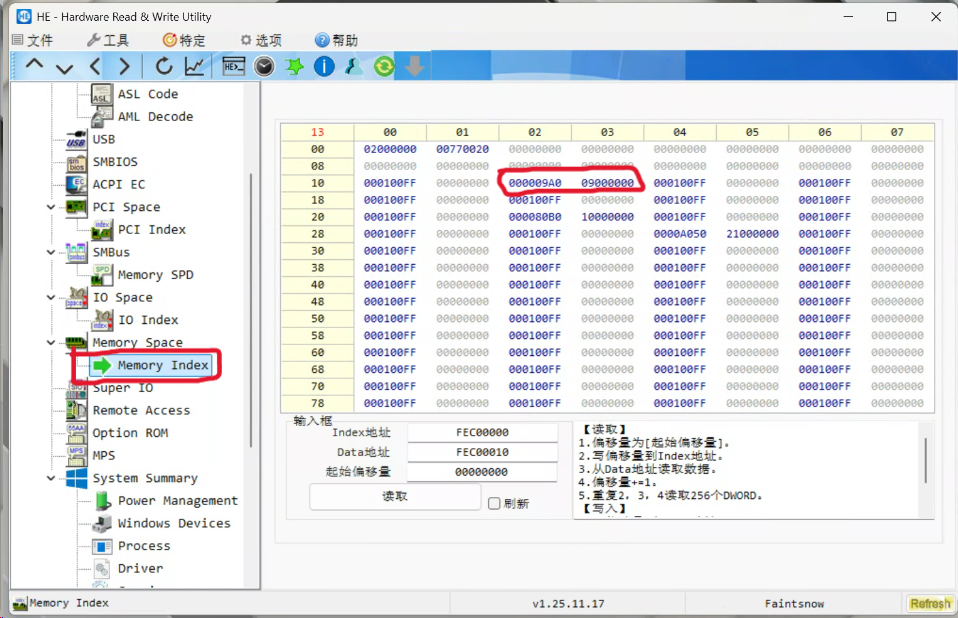Enable the 刷新 checkbox
Image resolution: width=958 pixels, height=618 pixels.
click(494, 503)
